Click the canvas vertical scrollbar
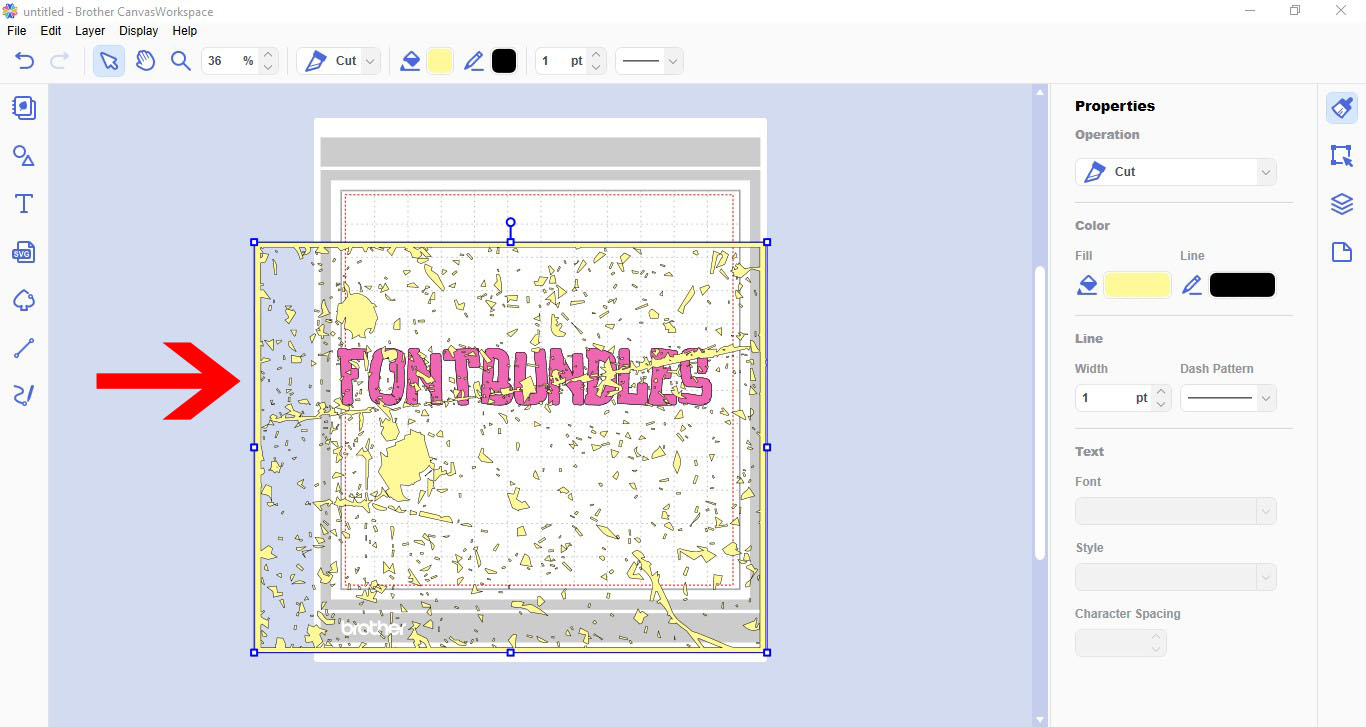 [1040, 412]
